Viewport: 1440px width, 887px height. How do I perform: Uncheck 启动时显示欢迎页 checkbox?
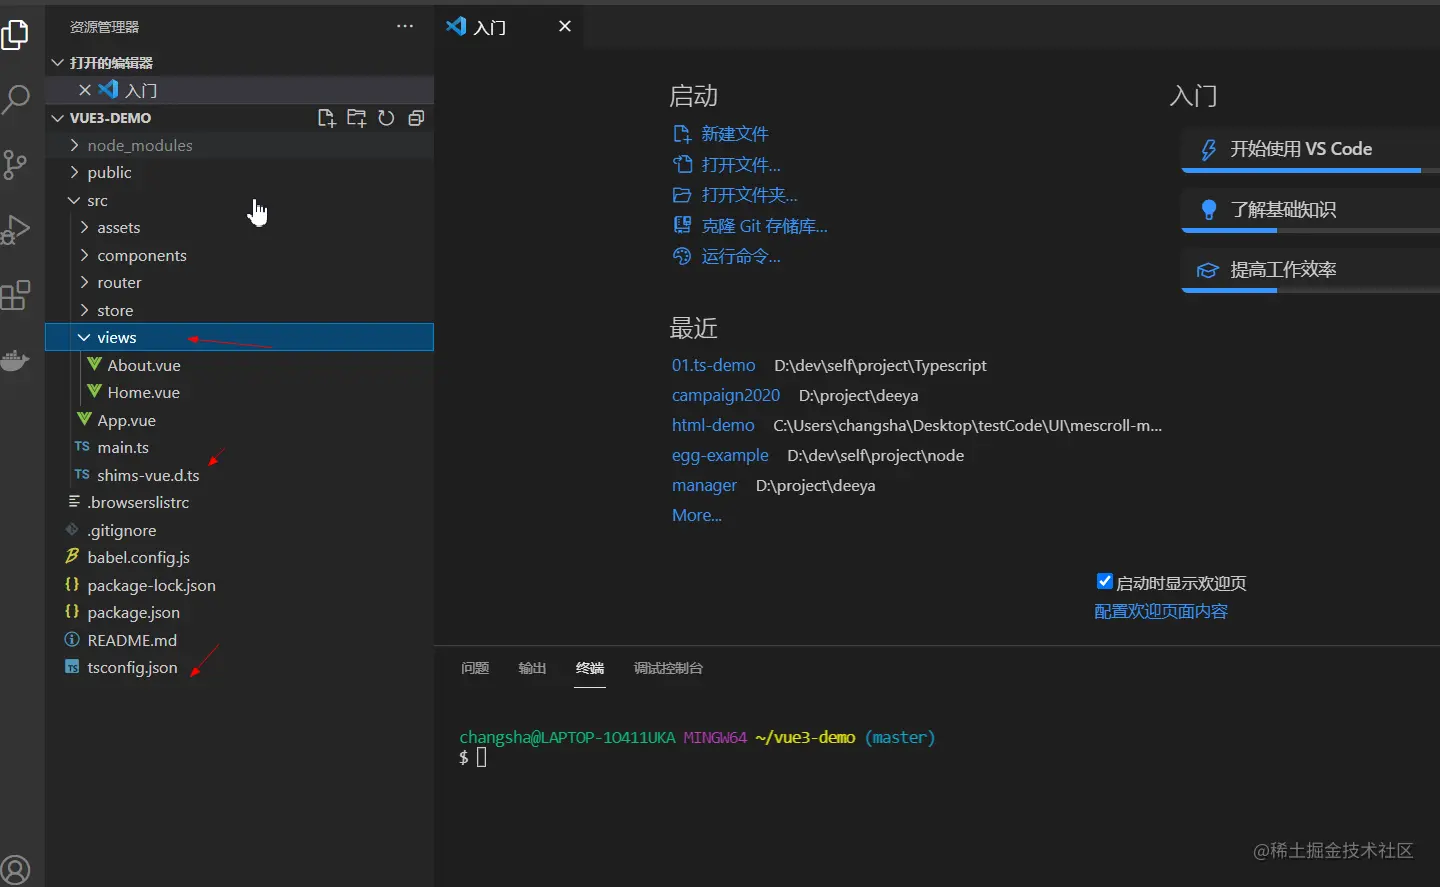tap(1105, 581)
